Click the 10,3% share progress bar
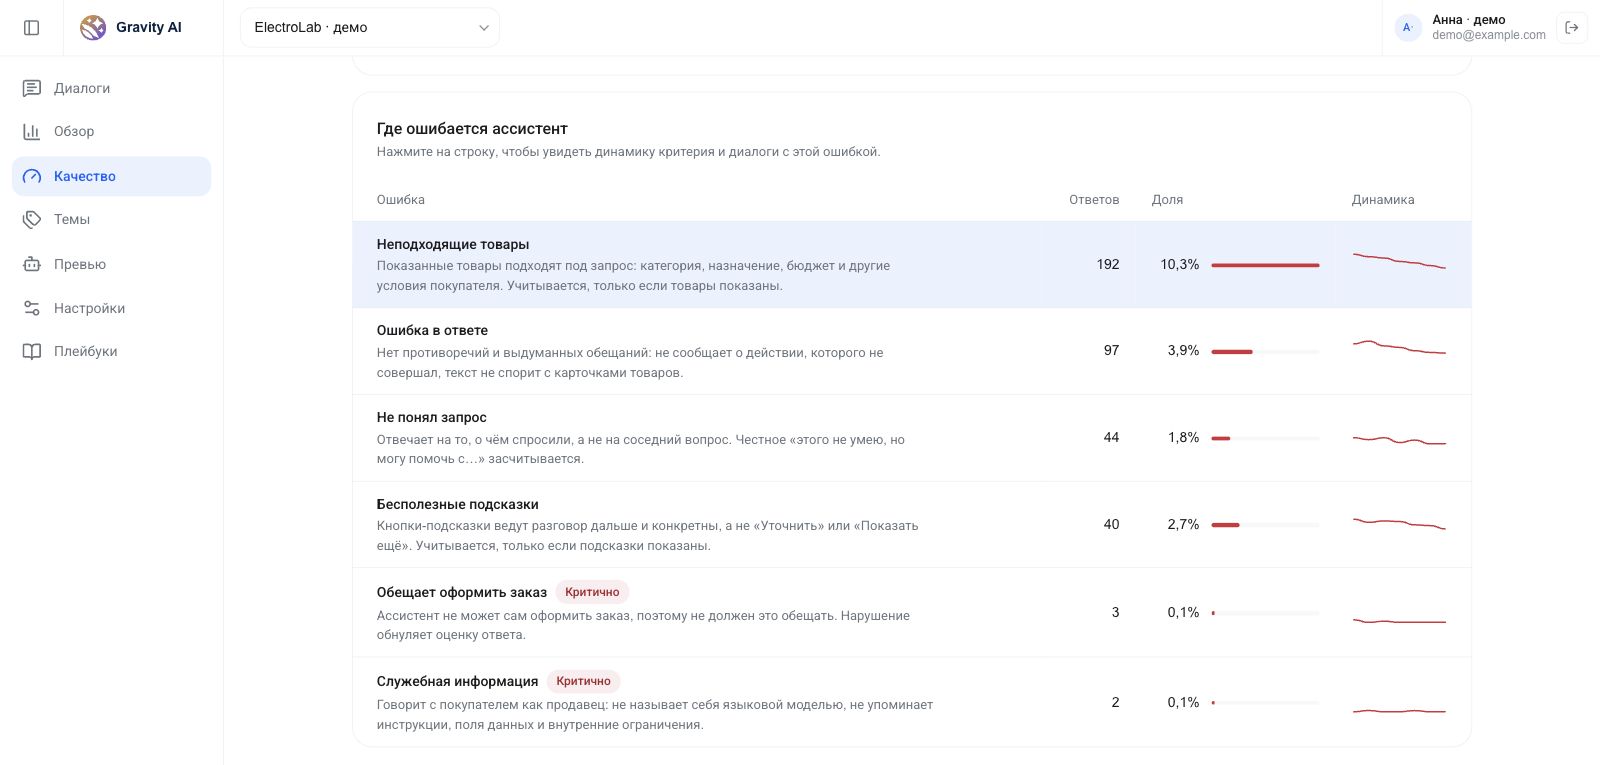The image size is (1600, 765). [x=1265, y=265]
